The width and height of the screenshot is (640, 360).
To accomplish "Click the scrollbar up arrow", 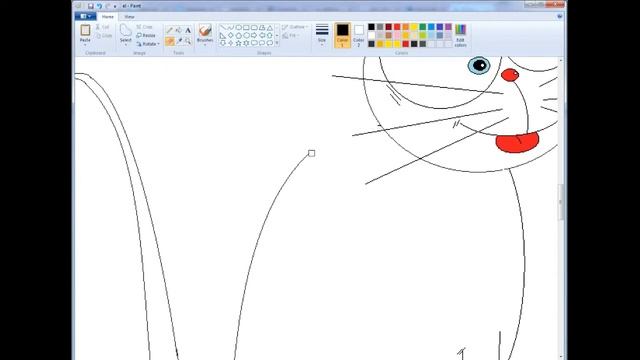I will click(561, 60).
